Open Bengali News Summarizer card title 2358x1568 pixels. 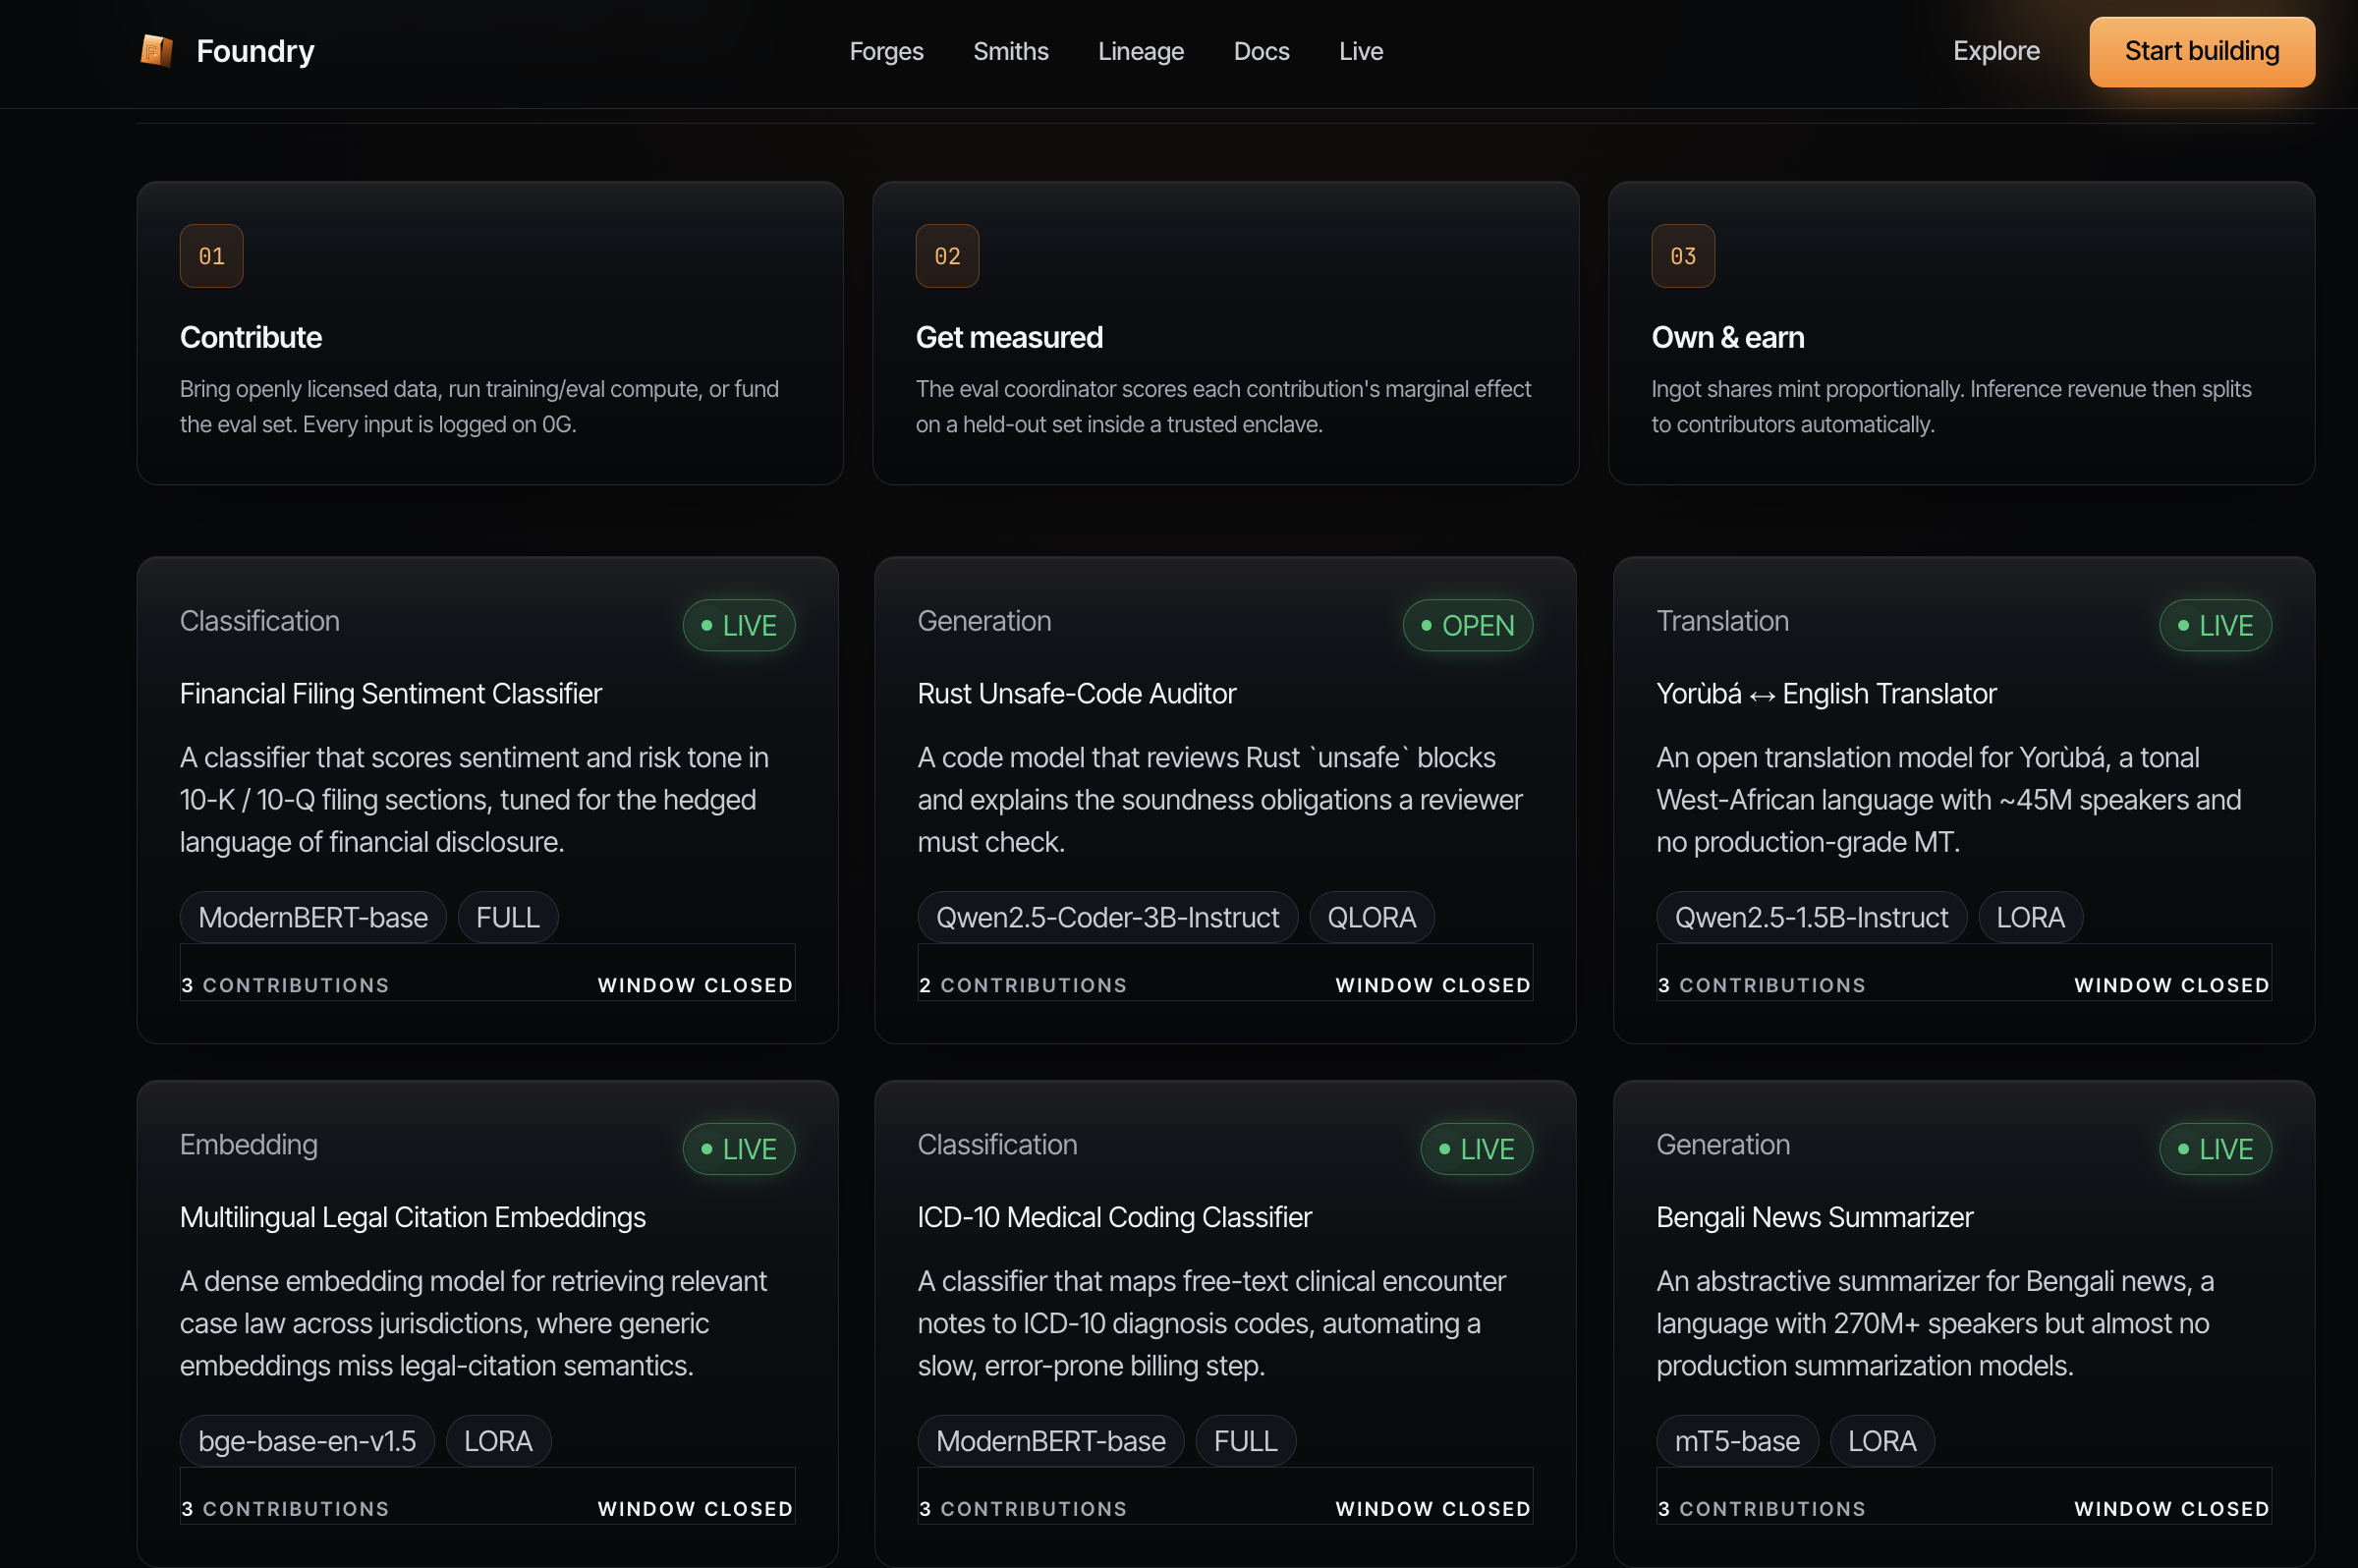[x=1814, y=1217]
